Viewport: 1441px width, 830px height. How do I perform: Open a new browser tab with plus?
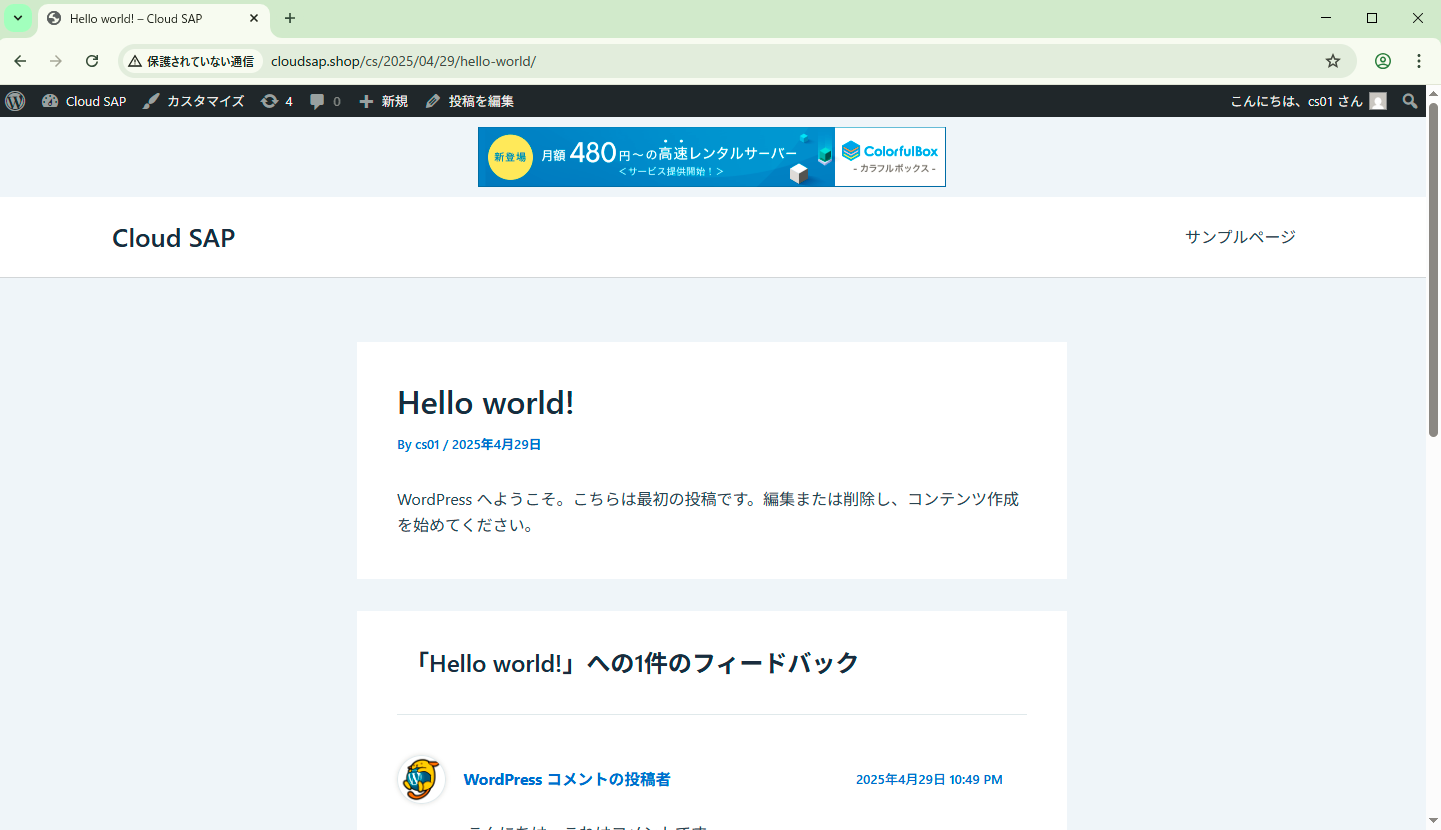click(290, 18)
